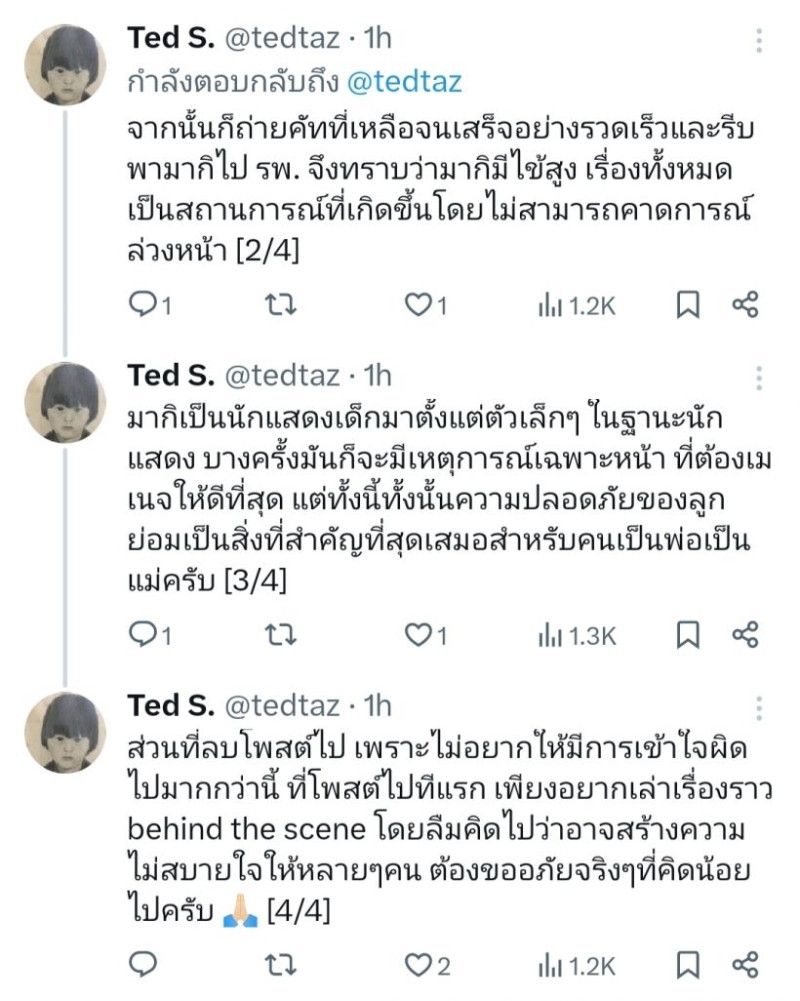Screen dimensions: 800x1001
Task: Open more options for [2/4] tweet
Action: 760,42
